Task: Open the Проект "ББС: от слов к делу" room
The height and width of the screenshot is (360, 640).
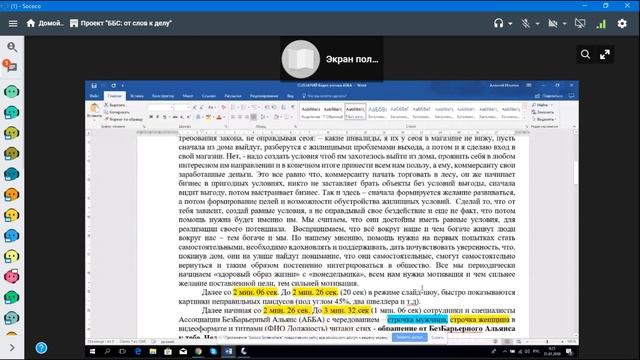Action: (121, 23)
